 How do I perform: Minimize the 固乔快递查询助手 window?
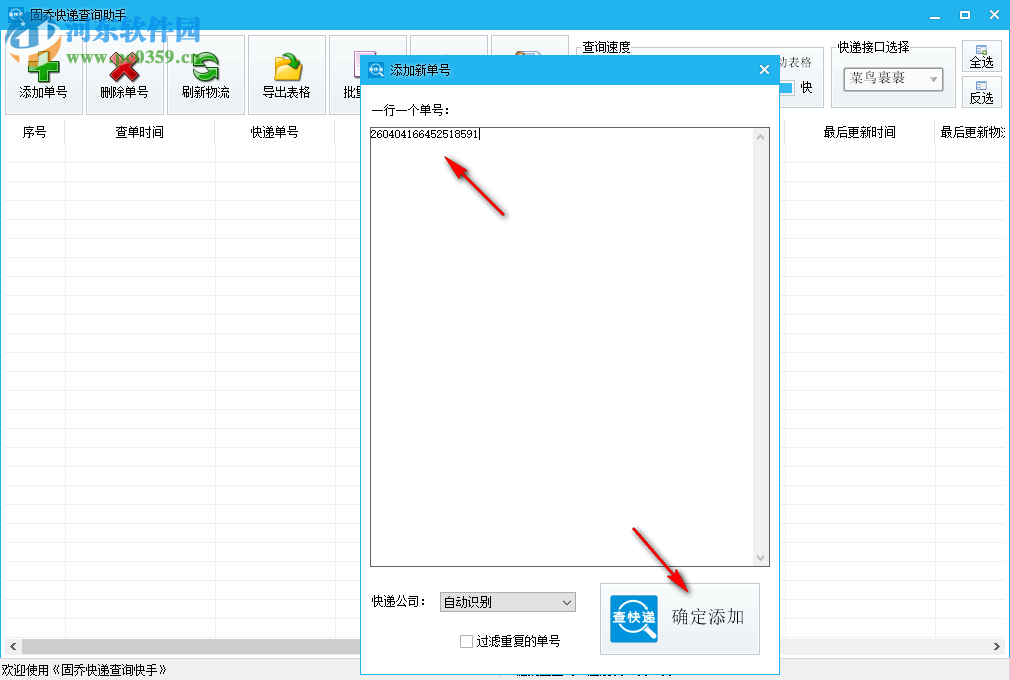click(x=935, y=15)
